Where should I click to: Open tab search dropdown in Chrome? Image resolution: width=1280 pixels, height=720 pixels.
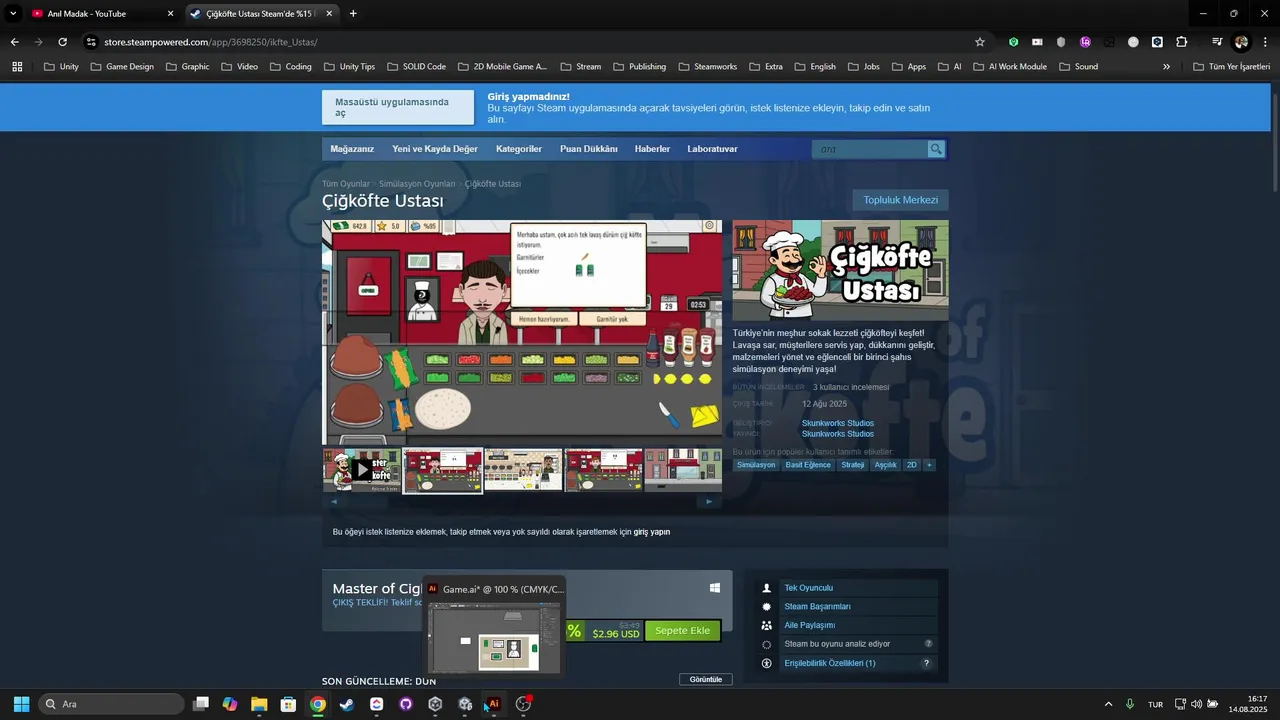(x=13, y=13)
